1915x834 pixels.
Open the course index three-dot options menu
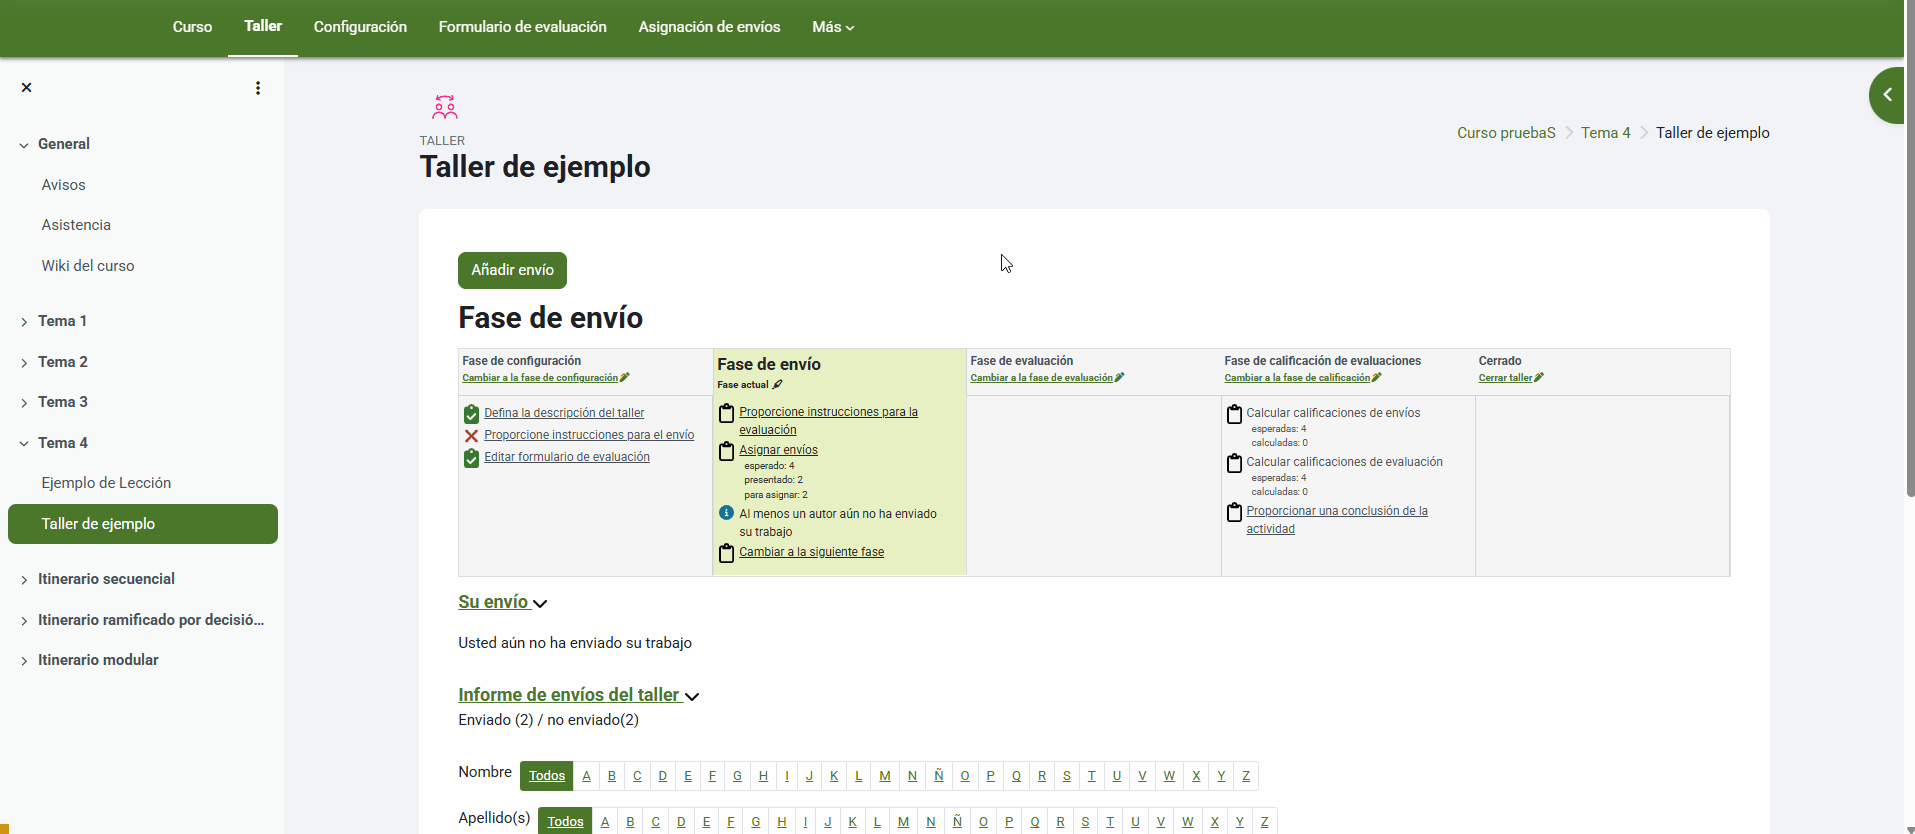click(258, 88)
